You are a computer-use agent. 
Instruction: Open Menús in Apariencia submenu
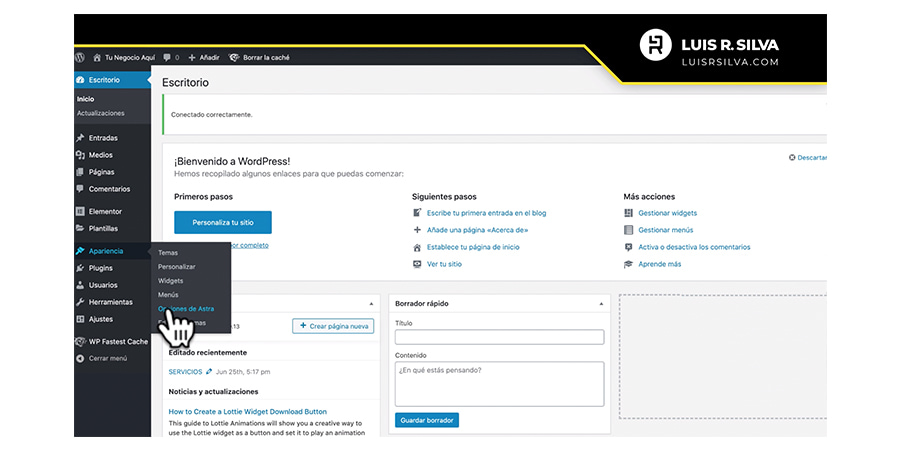click(x=168, y=294)
